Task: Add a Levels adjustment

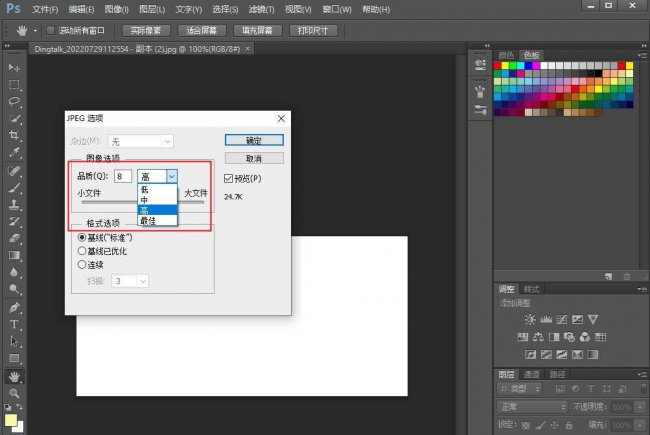Action: pos(546,319)
